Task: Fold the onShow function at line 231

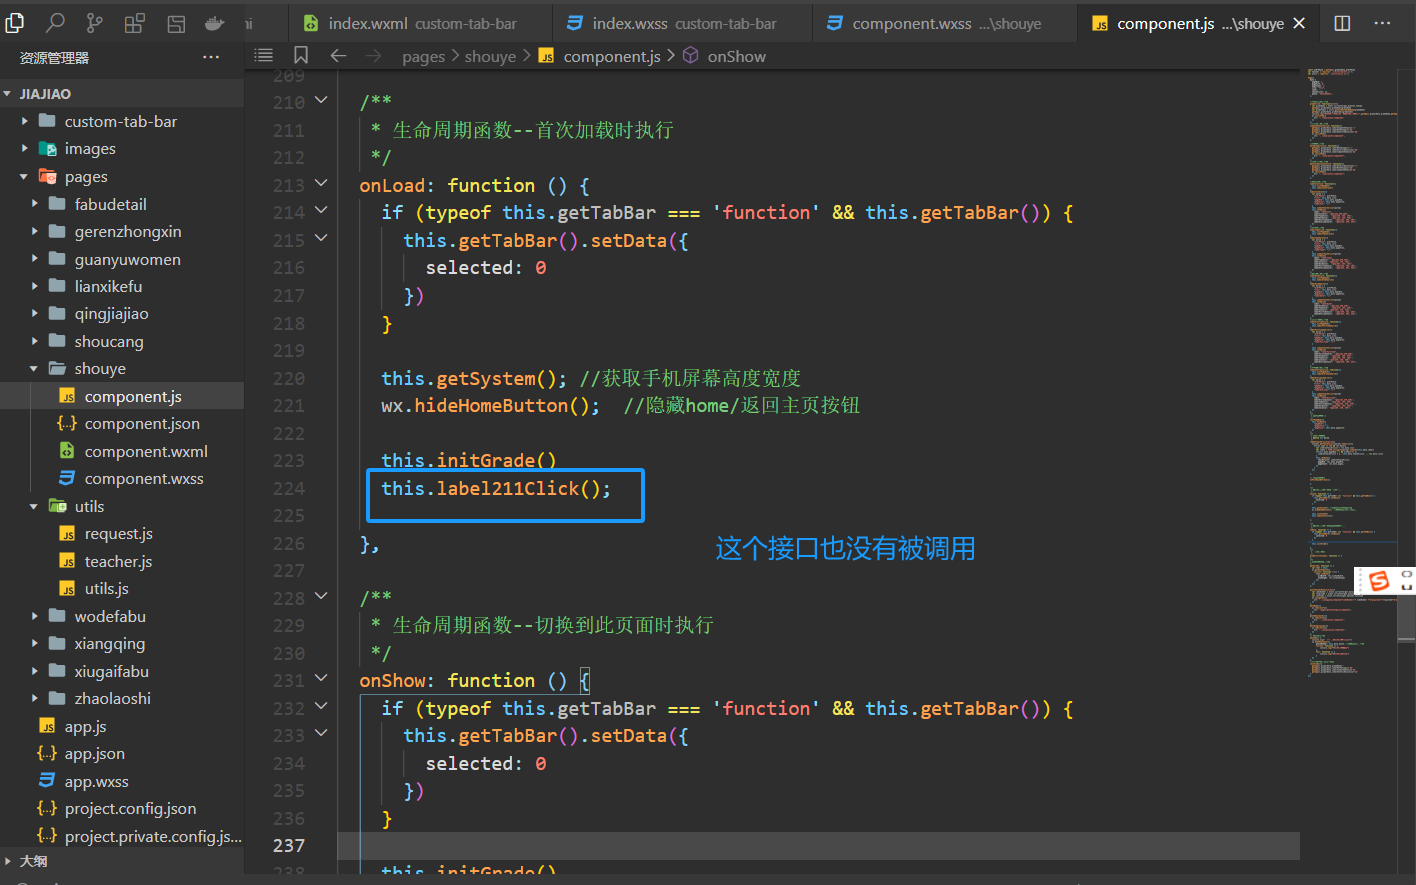Action: pos(321,678)
